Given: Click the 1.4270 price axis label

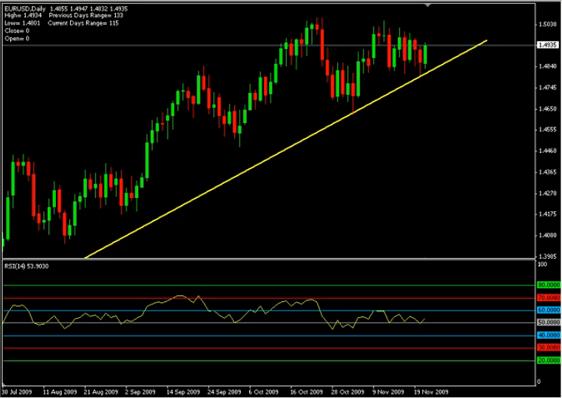Looking at the screenshot, I should [548, 193].
